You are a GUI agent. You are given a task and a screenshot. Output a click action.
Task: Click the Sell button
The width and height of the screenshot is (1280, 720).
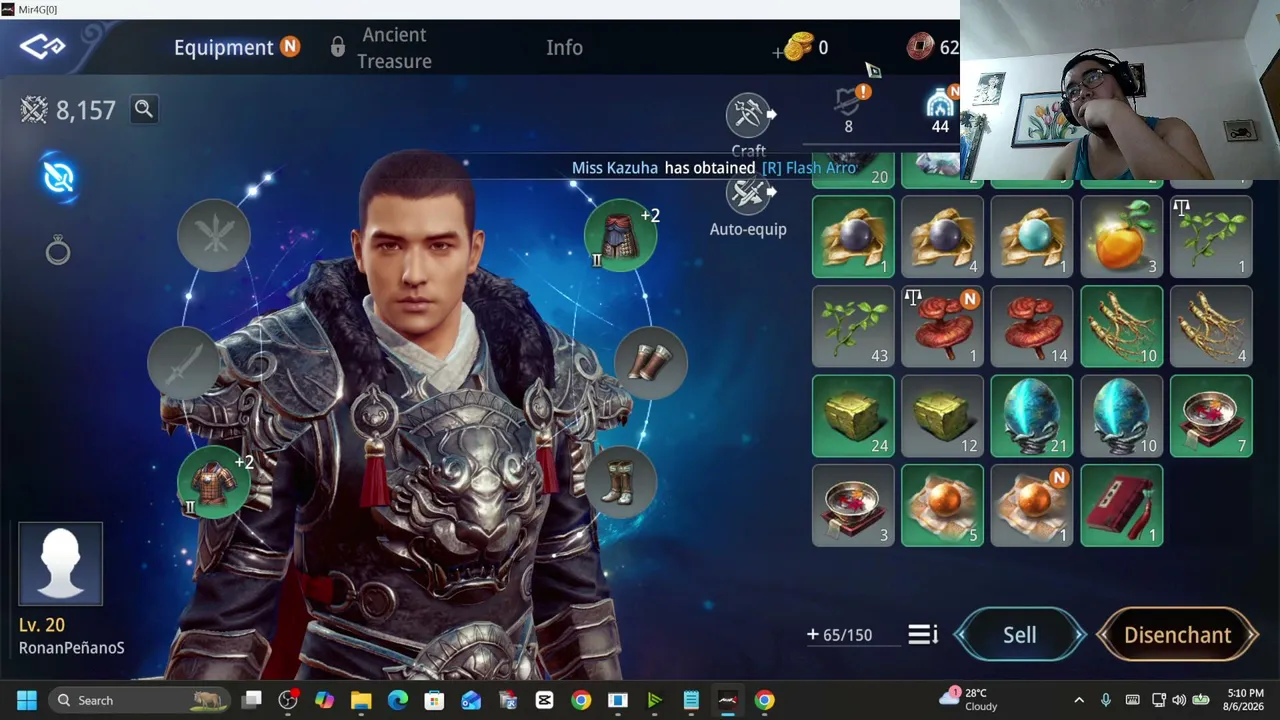pyautogui.click(x=1020, y=635)
